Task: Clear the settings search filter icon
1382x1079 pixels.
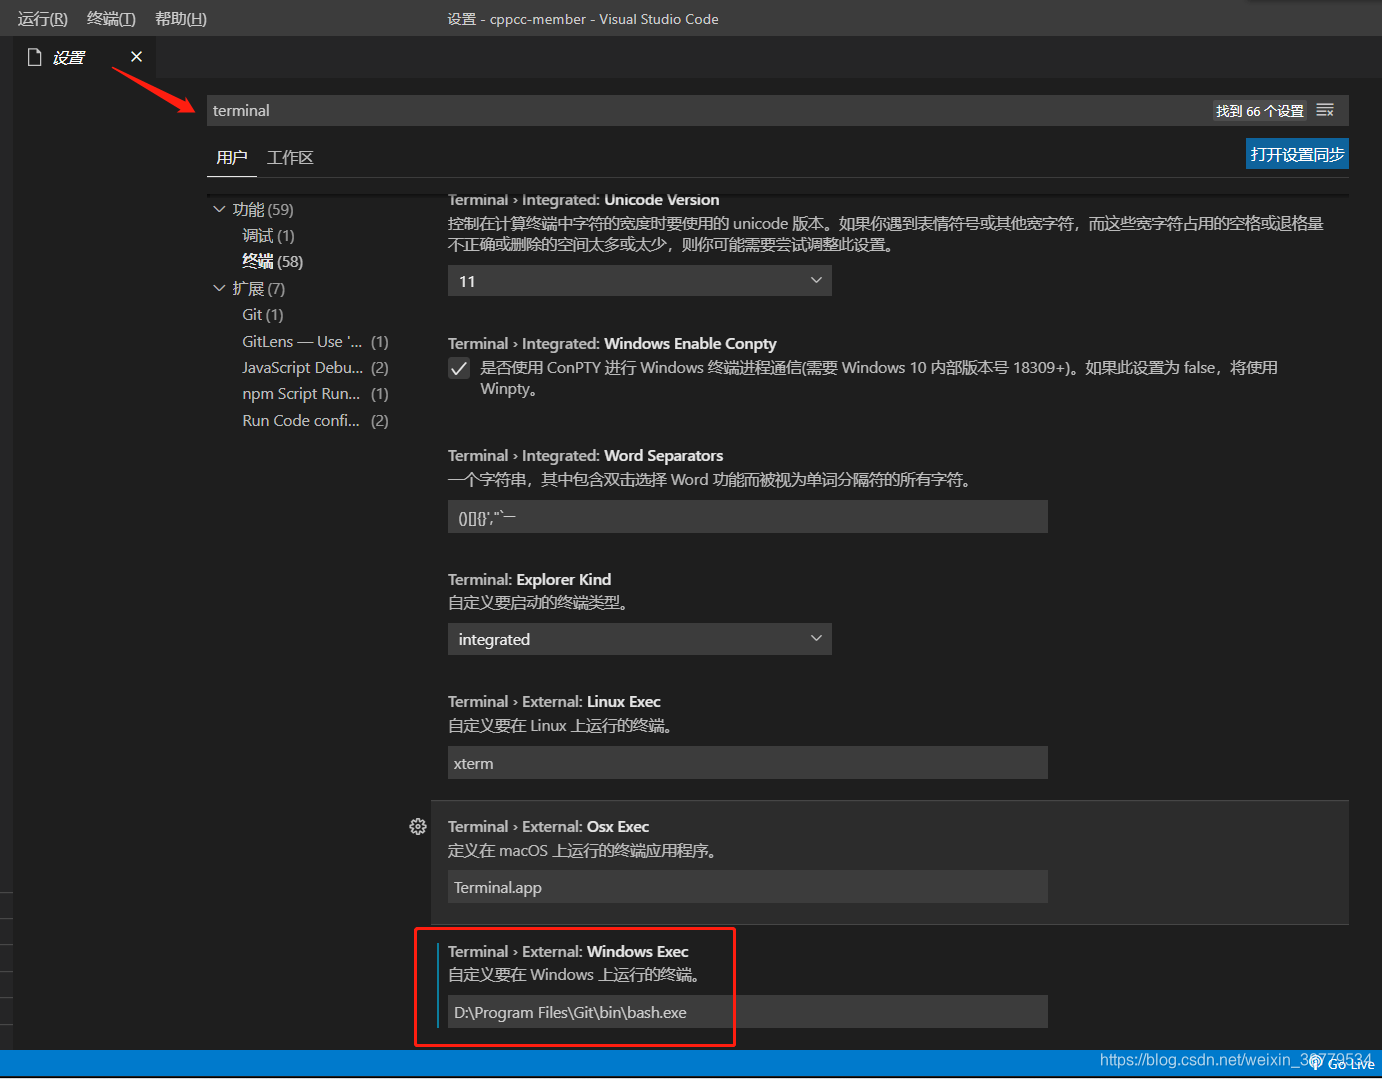Action: point(1325,110)
